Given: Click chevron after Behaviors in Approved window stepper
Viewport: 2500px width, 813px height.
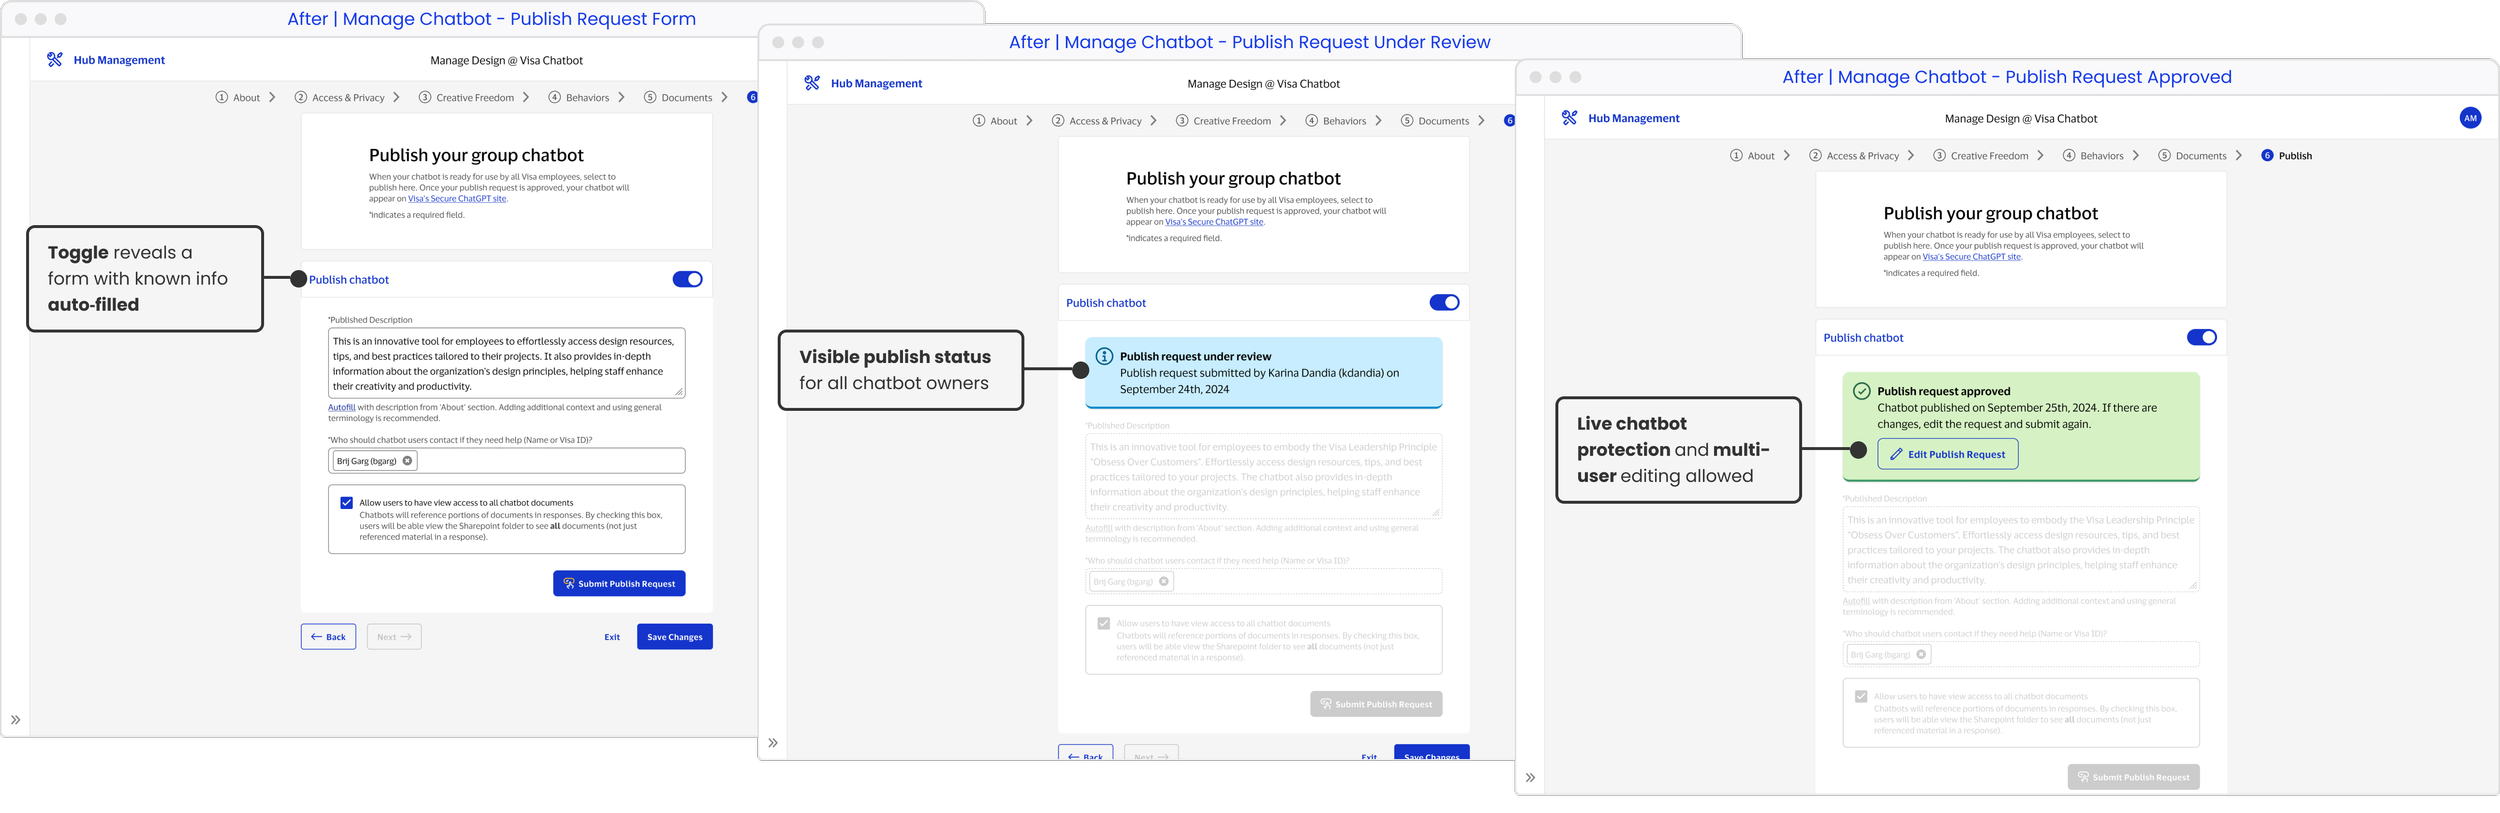Looking at the screenshot, I should 2136,156.
